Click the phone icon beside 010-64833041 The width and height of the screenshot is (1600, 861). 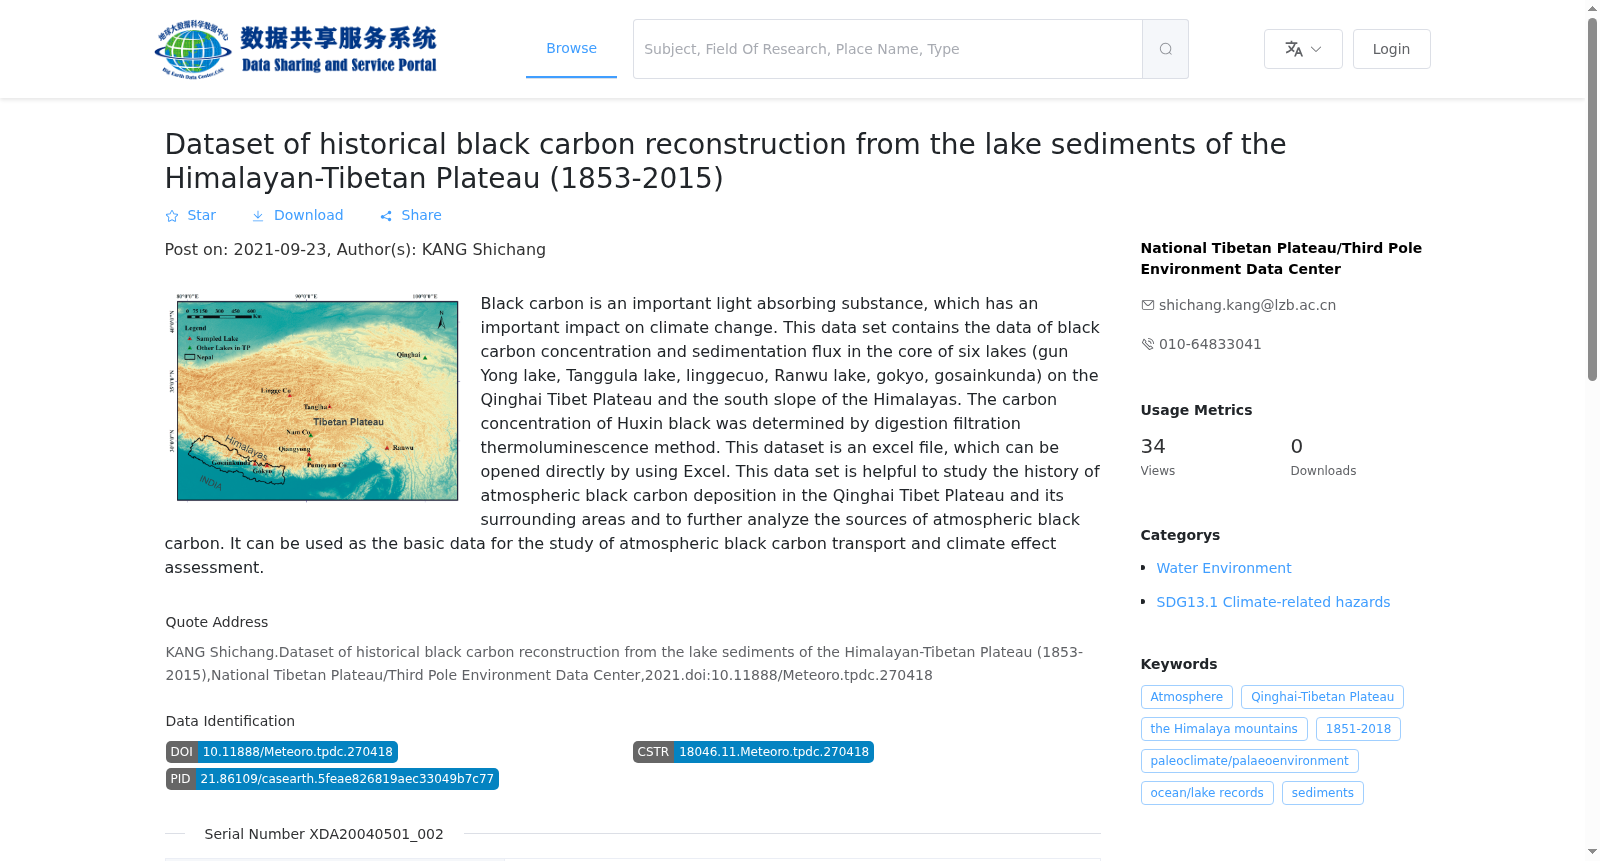click(1148, 344)
